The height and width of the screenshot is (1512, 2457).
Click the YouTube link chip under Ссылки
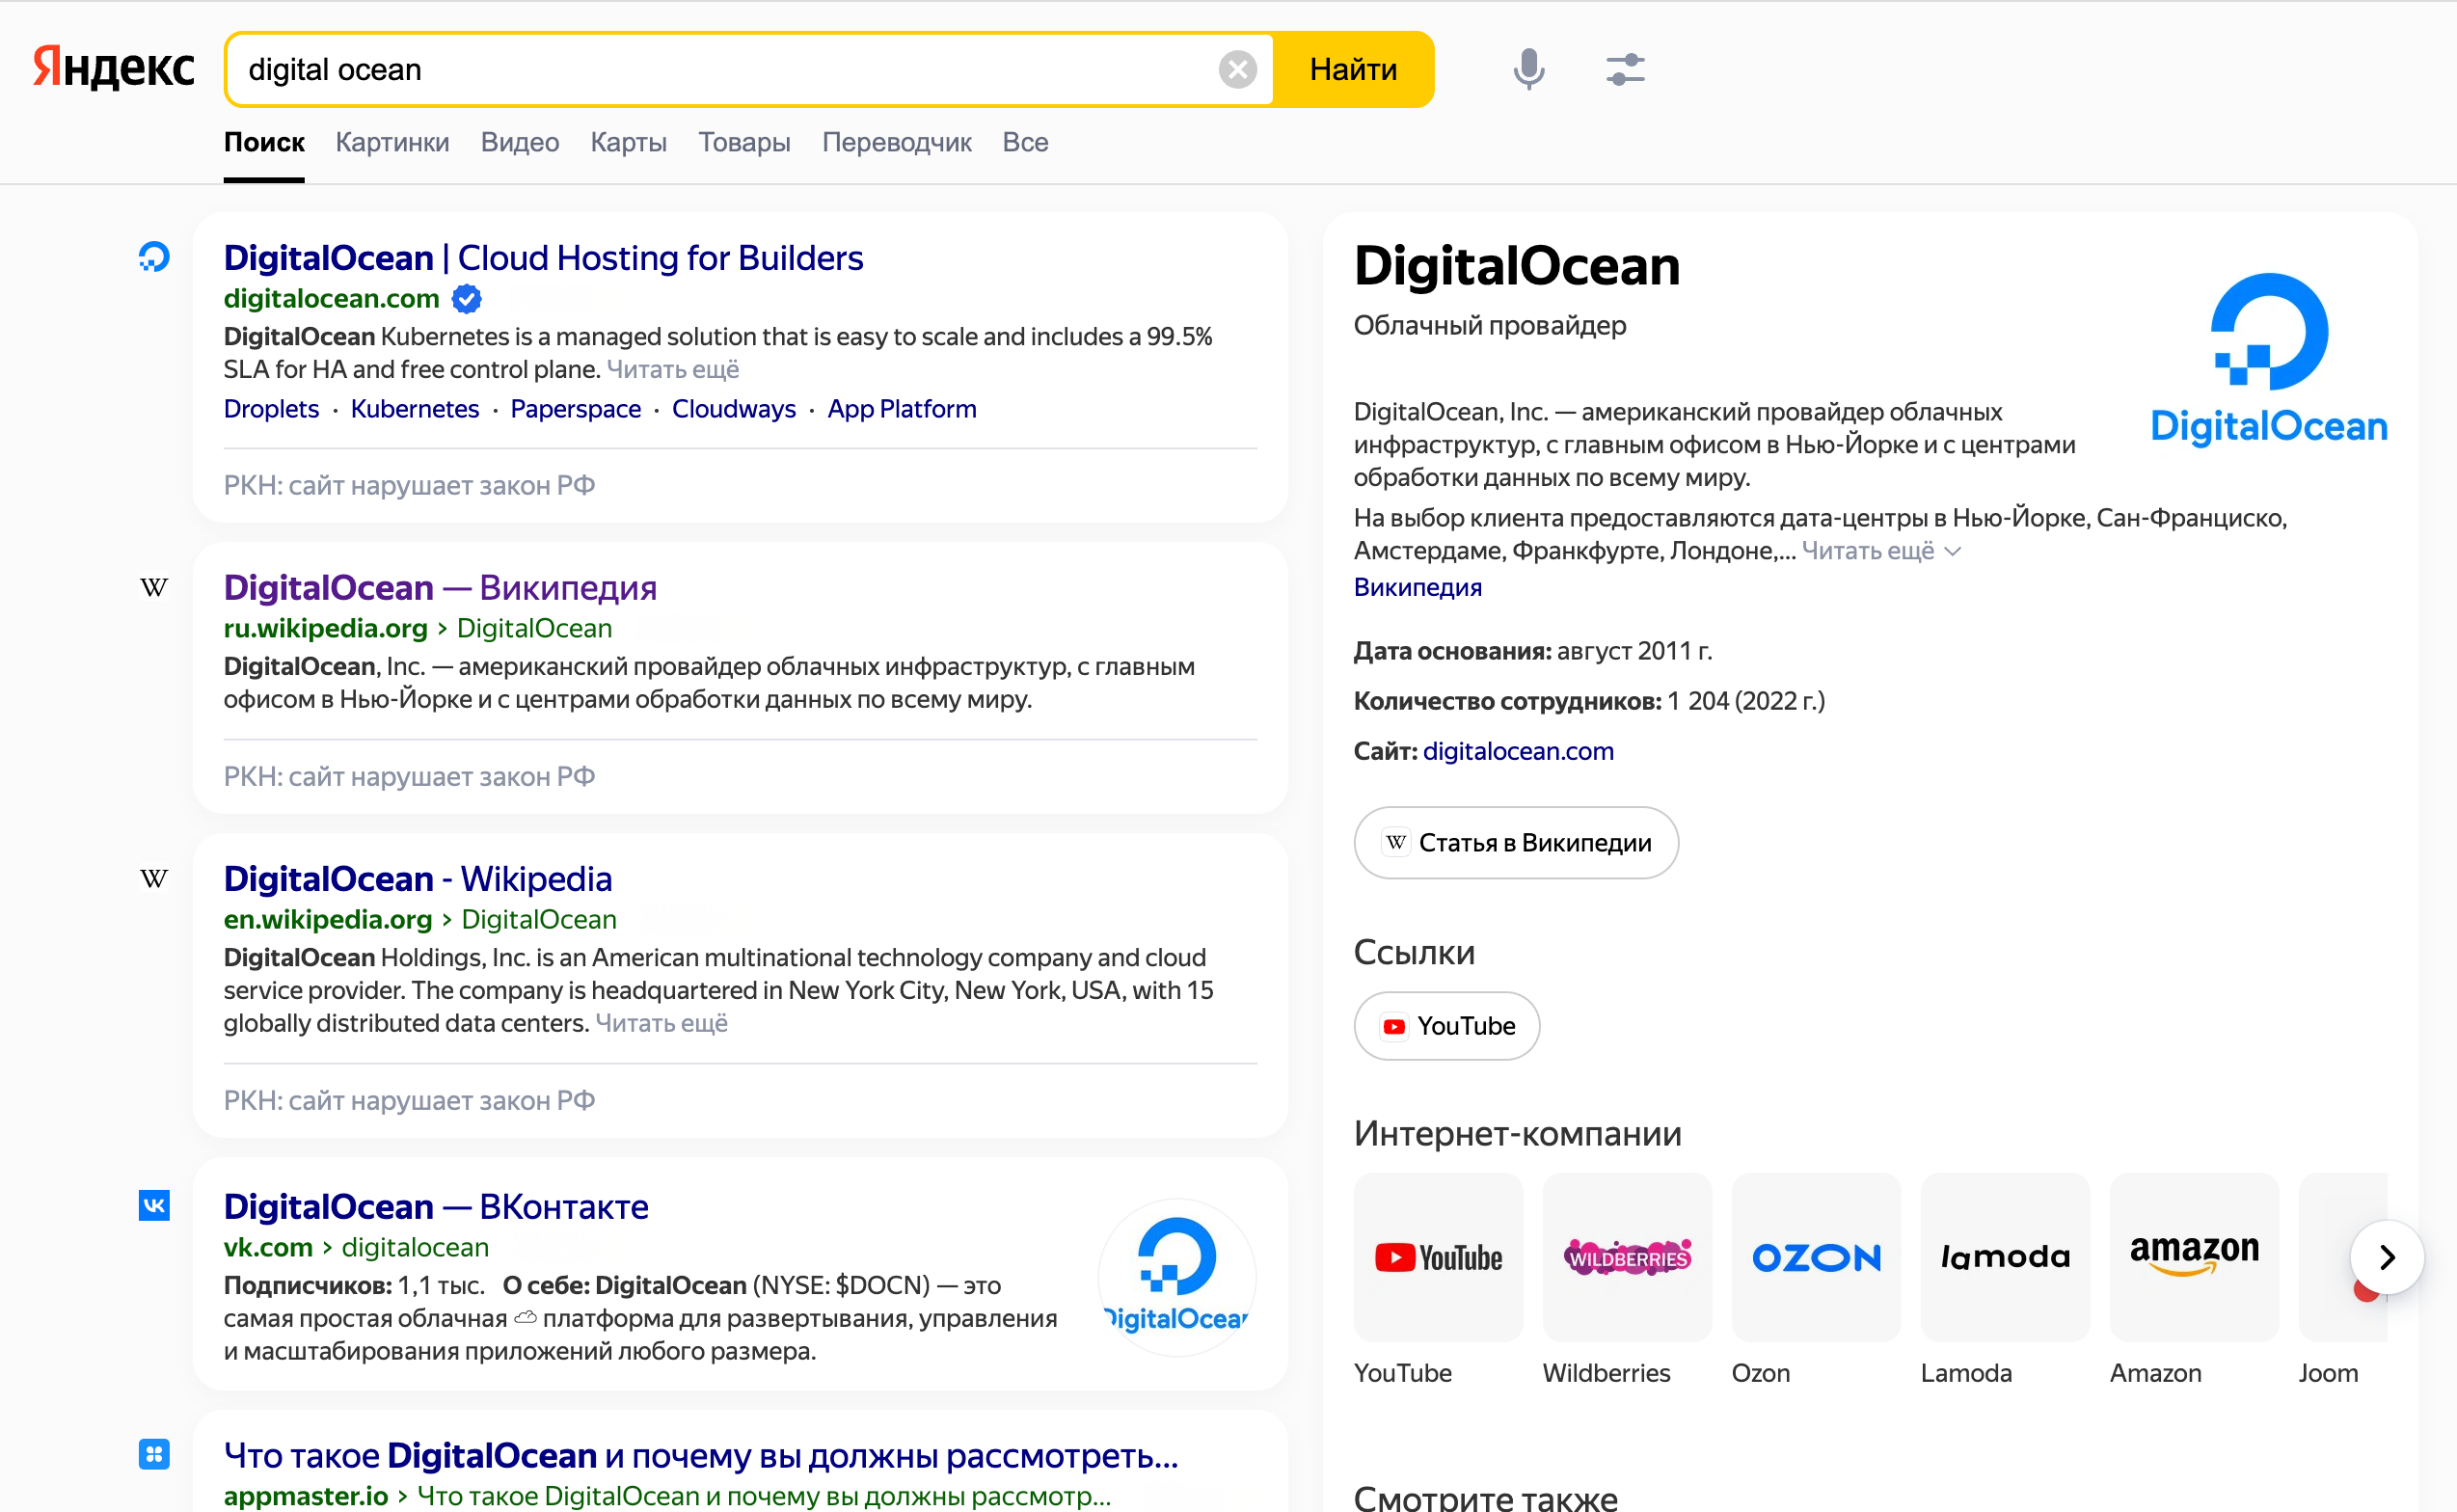pyautogui.click(x=1446, y=1025)
